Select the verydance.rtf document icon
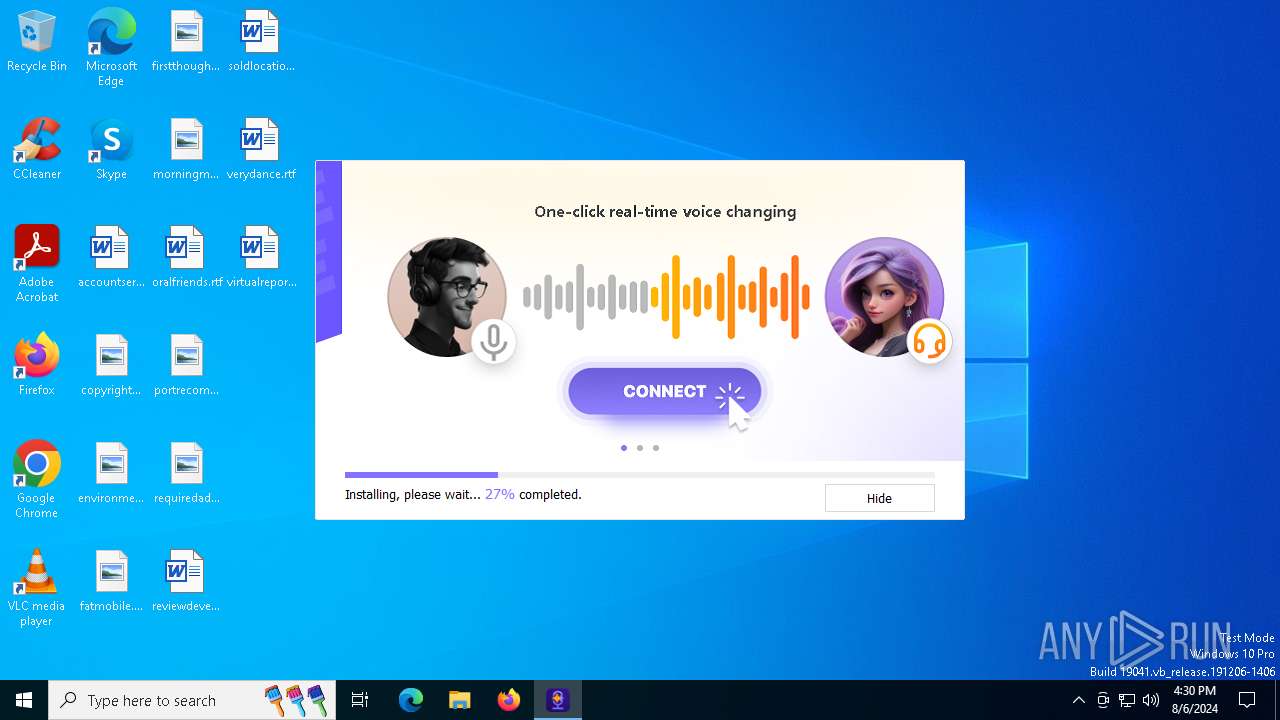The image size is (1280, 720). tap(261, 149)
